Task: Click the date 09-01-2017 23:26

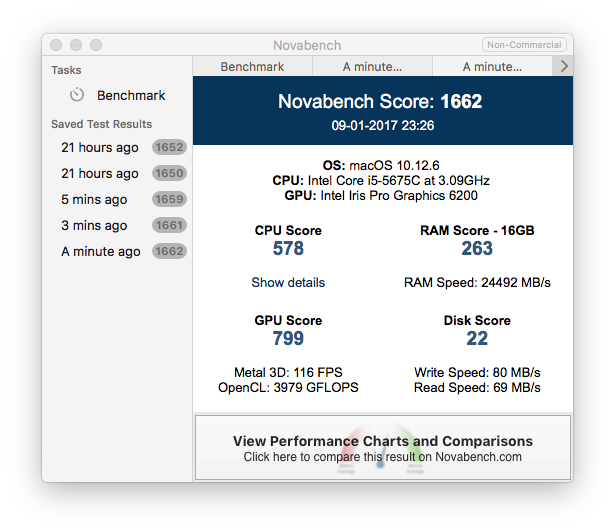Action: click(x=383, y=126)
